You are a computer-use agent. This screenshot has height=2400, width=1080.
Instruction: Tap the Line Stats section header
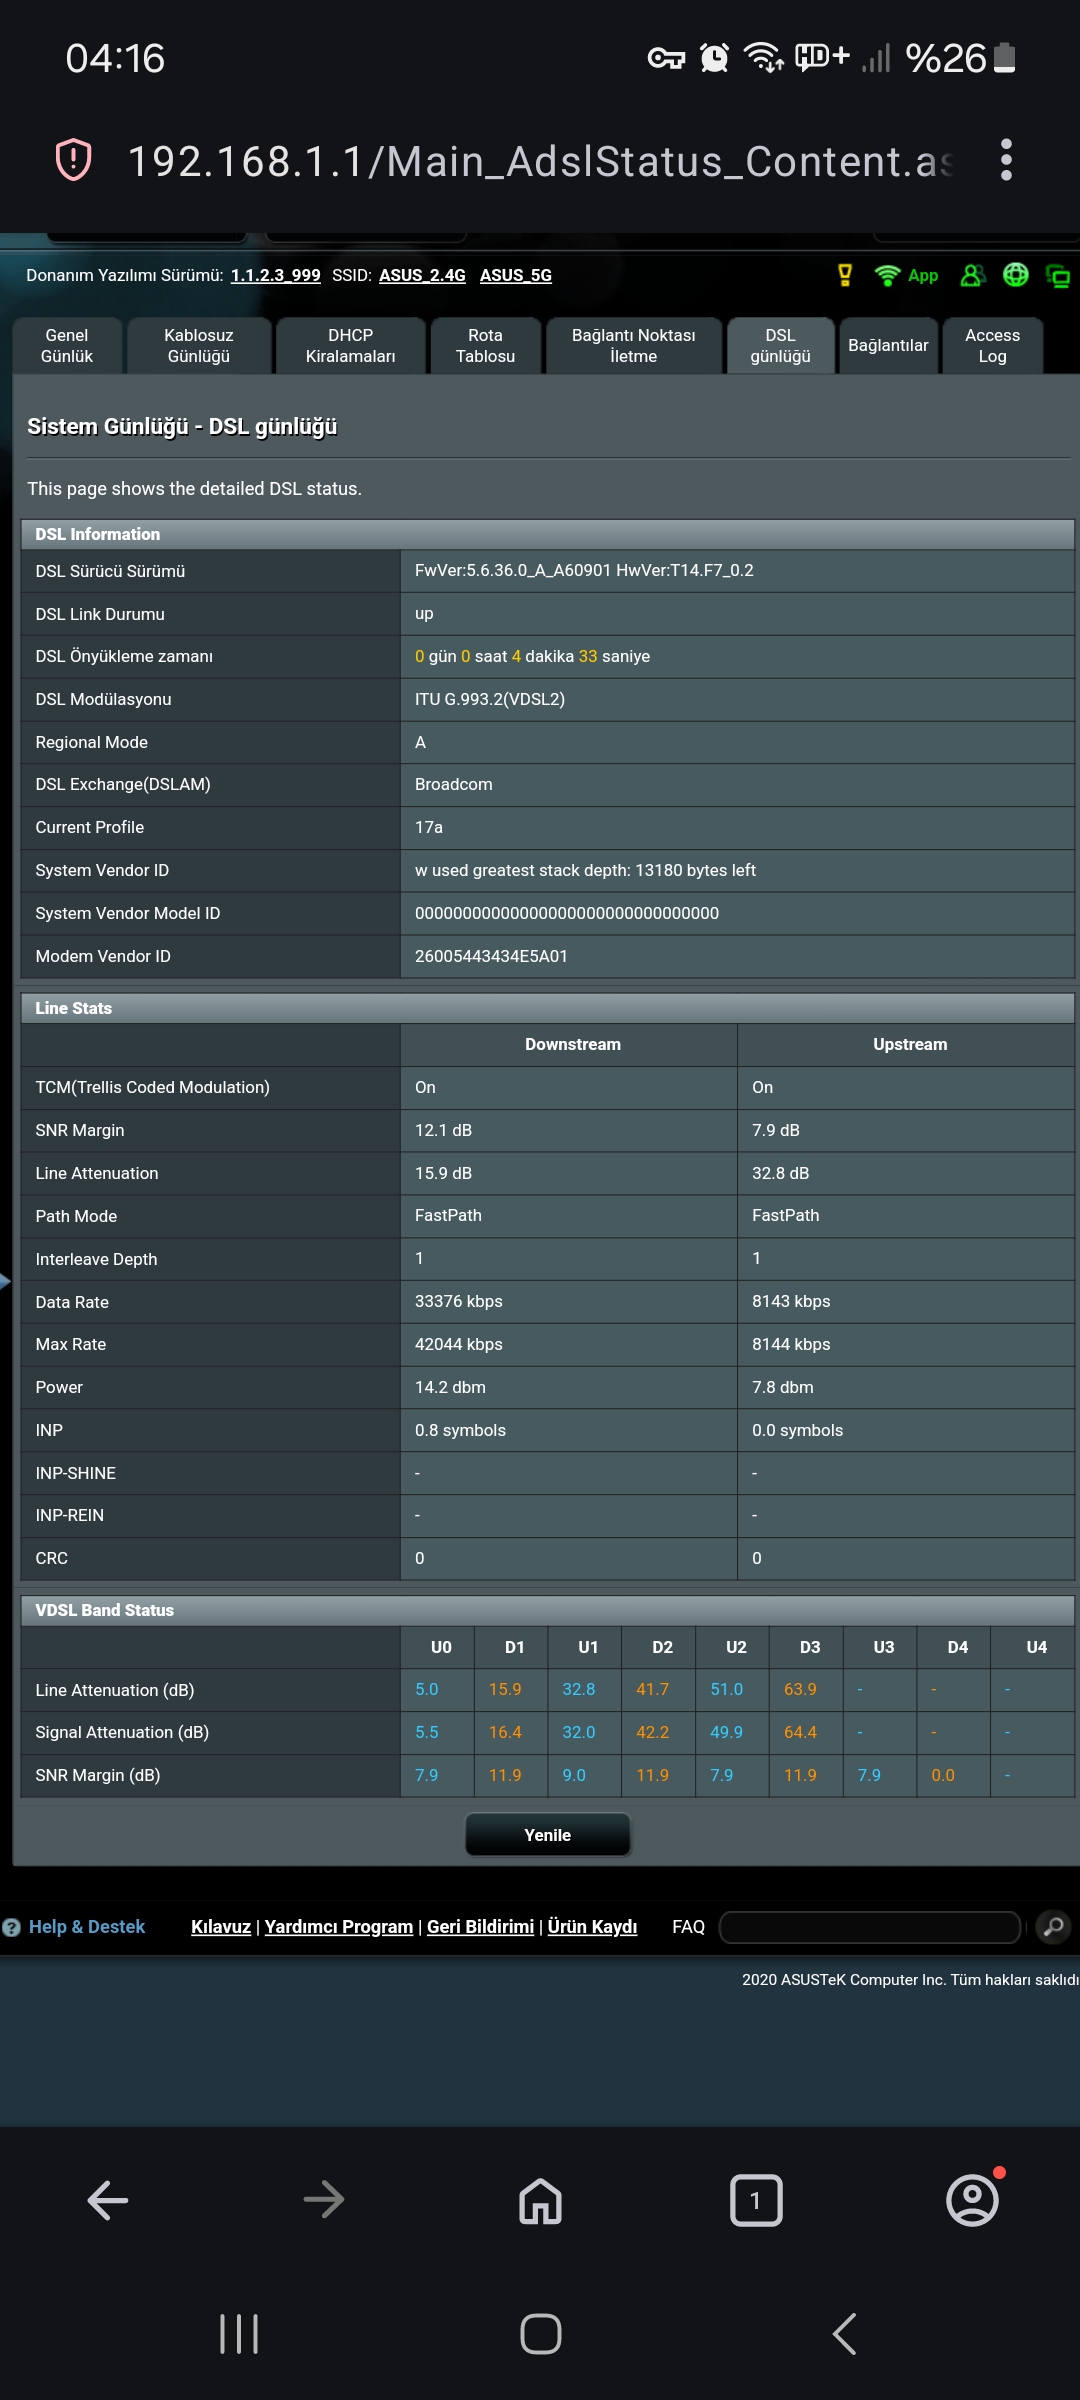tap(548, 1008)
